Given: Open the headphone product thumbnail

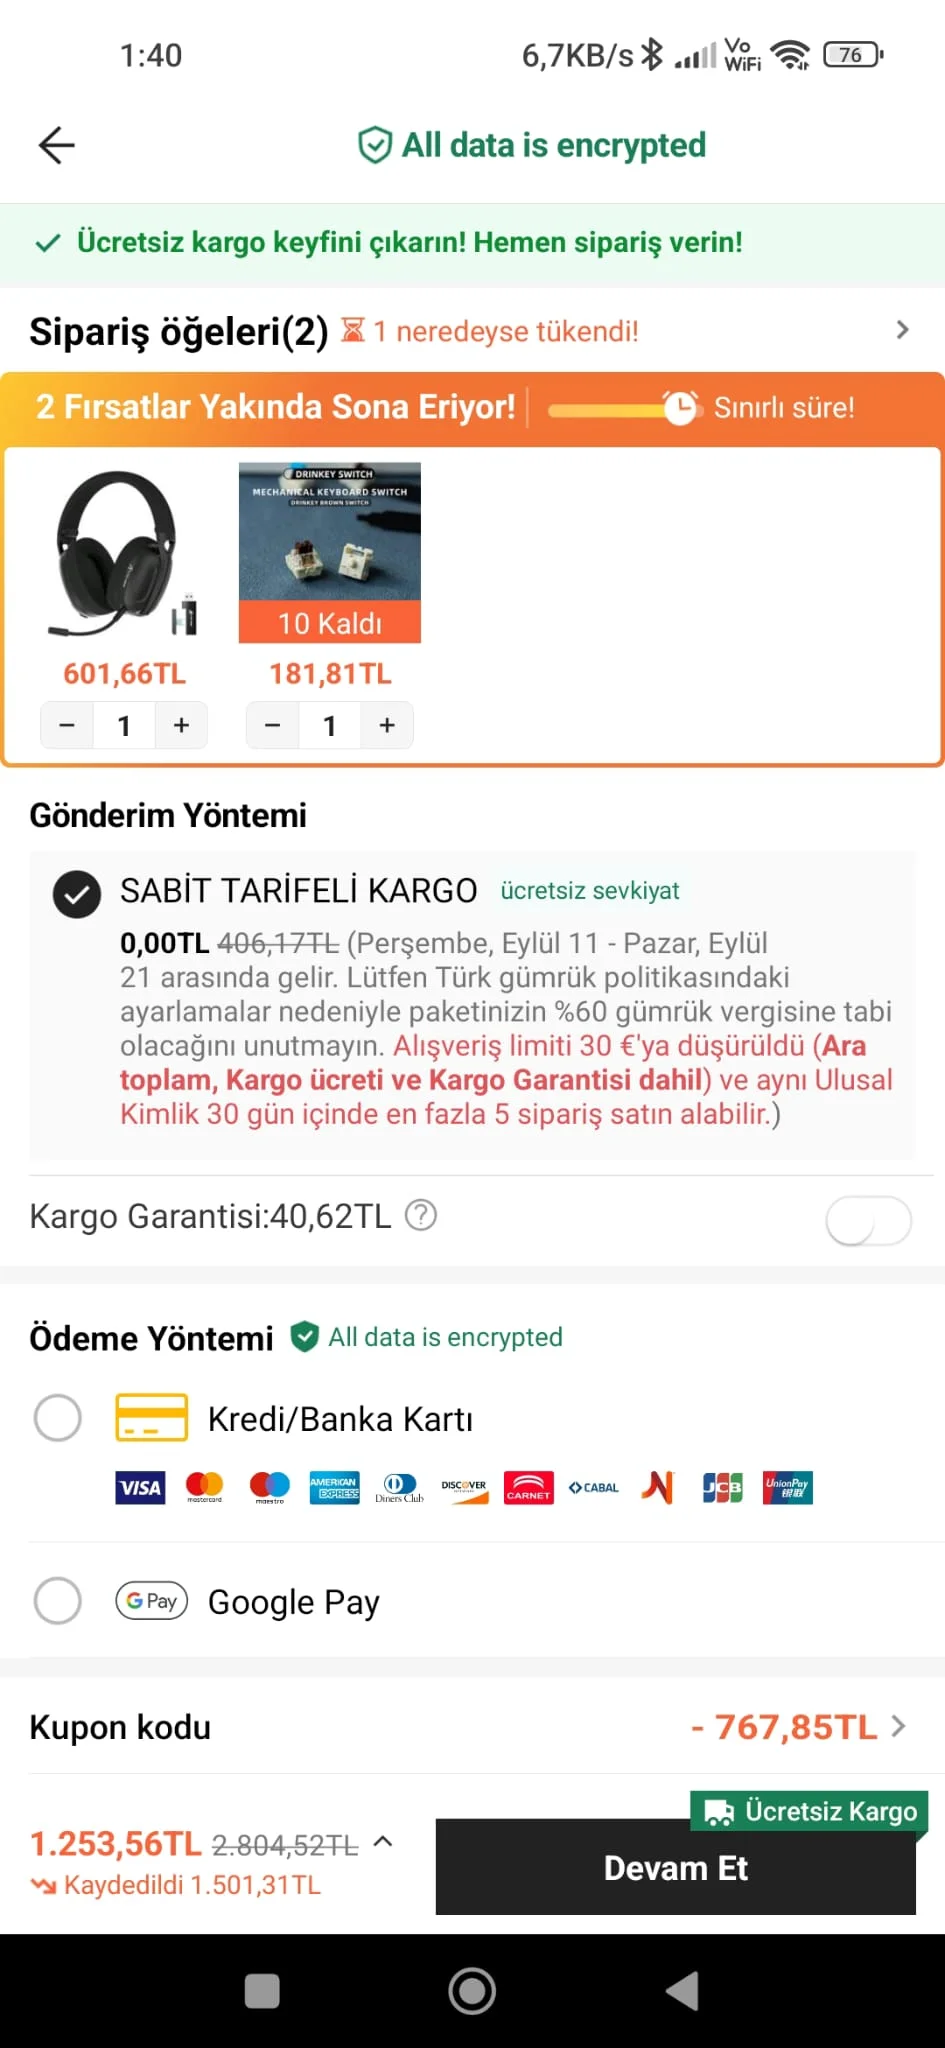Looking at the screenshot, I should click(x=124, y=551).
